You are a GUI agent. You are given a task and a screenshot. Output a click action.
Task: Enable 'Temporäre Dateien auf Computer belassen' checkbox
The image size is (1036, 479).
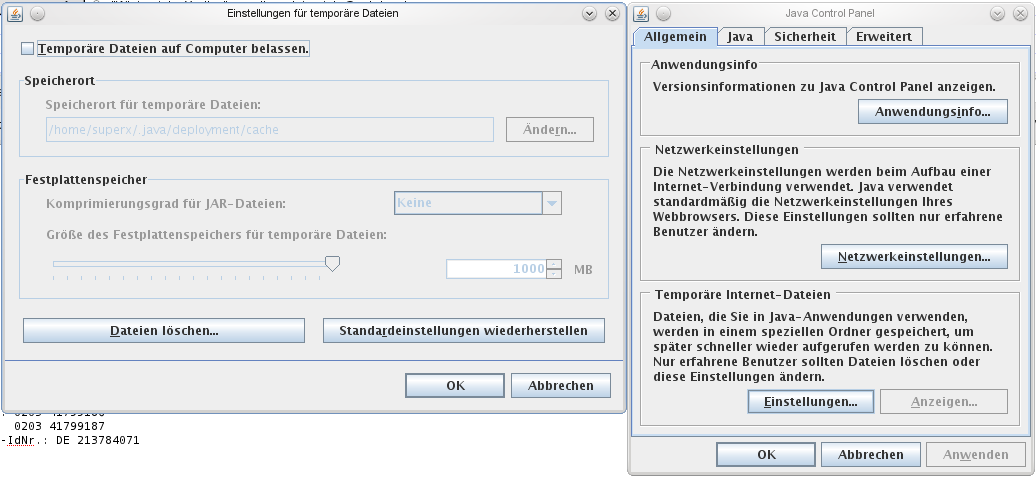[27, 48]
